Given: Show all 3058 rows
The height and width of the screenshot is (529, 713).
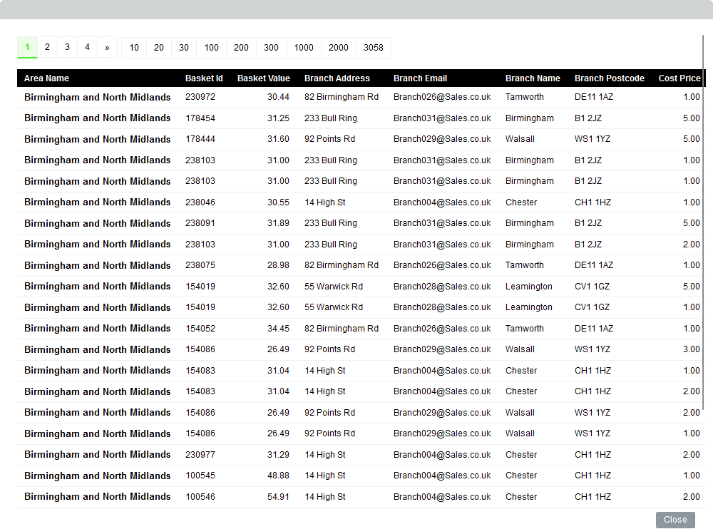Looking at the screenshot, I should click(x=373, y=47).
